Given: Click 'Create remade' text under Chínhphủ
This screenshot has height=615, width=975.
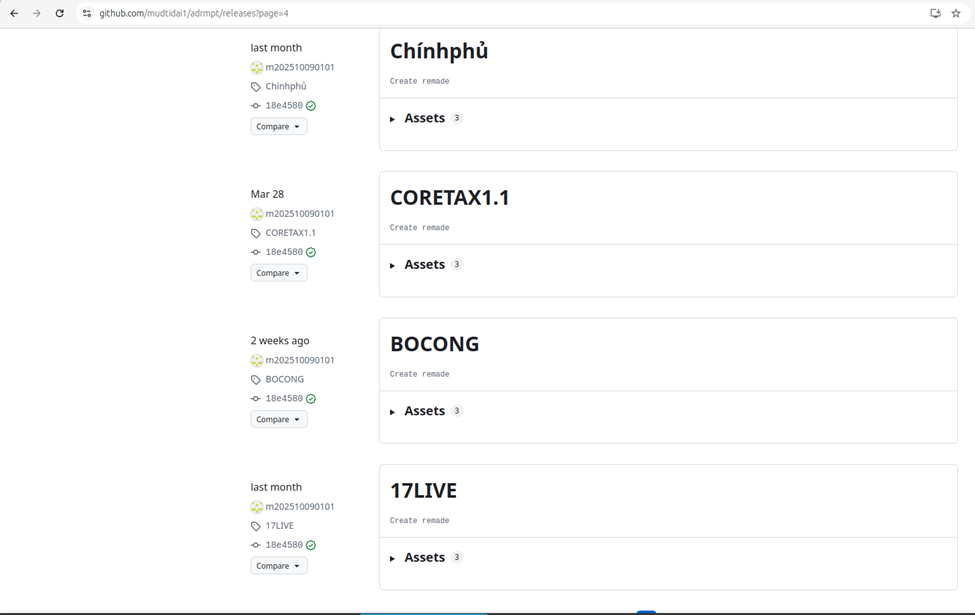Looking at the screenshot, I should [420, 81].
